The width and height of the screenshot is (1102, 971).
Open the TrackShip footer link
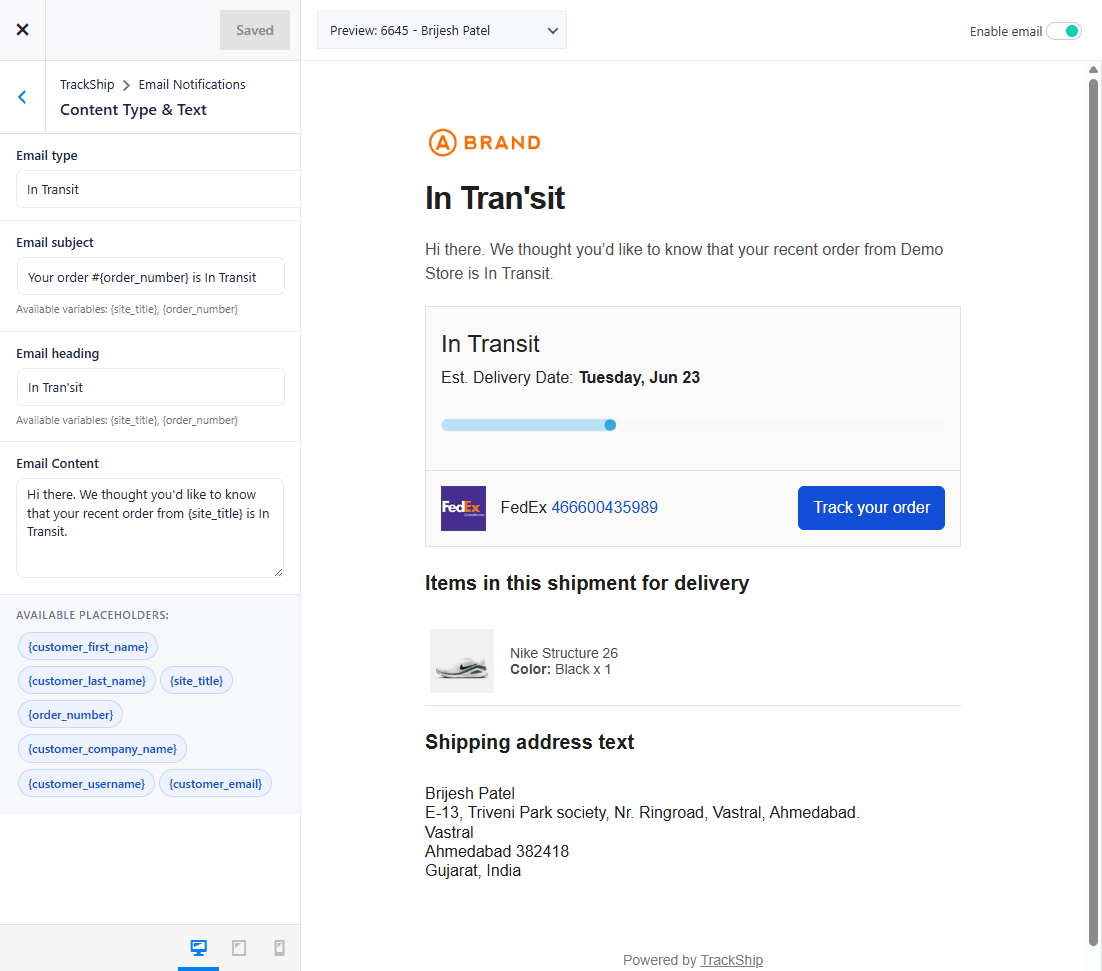tap(732, 960)
